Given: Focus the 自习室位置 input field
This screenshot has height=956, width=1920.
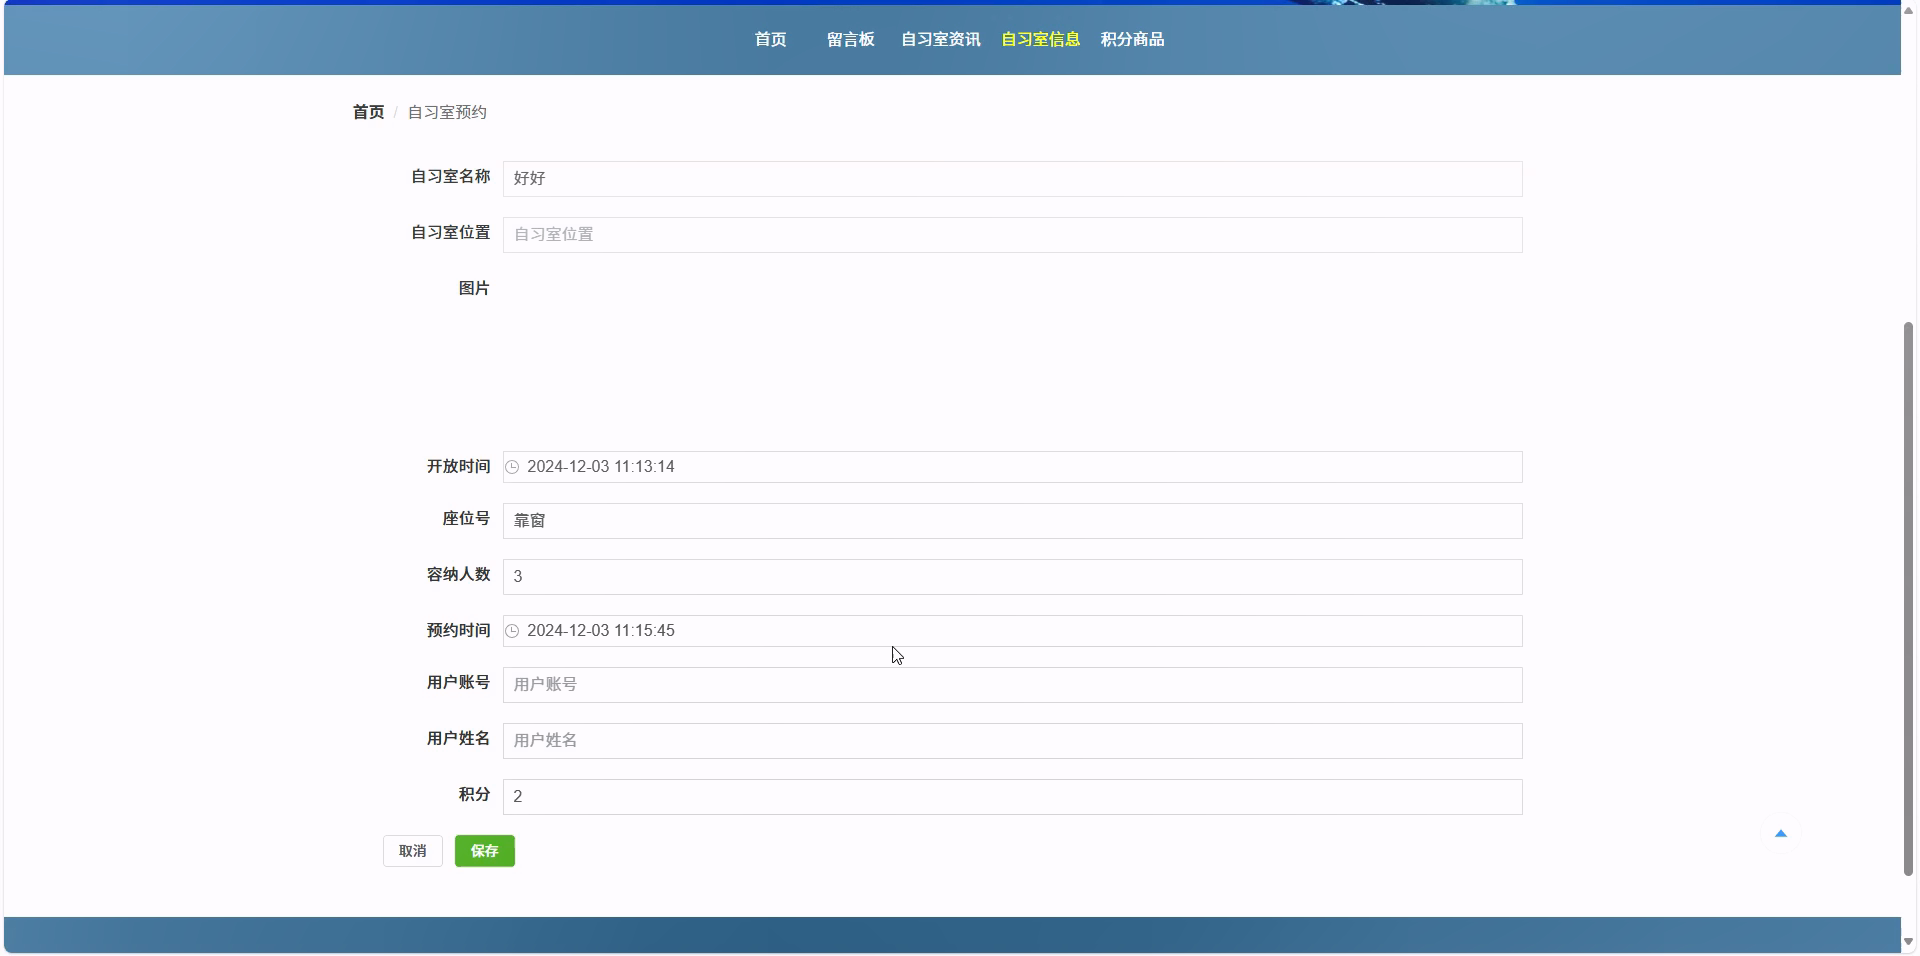Looking at the screenshot, I should [x=1012, y=235].
